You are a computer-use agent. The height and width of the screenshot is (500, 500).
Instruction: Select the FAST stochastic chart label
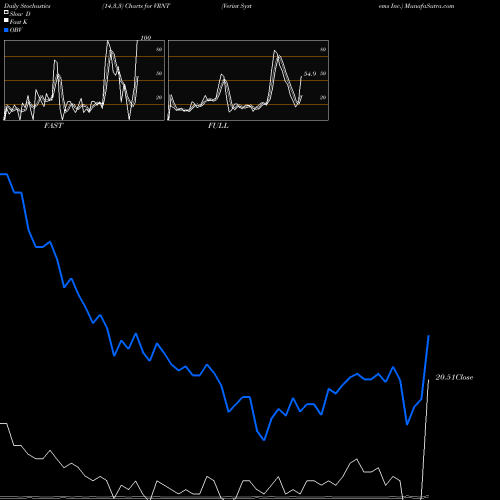point(53,126)
